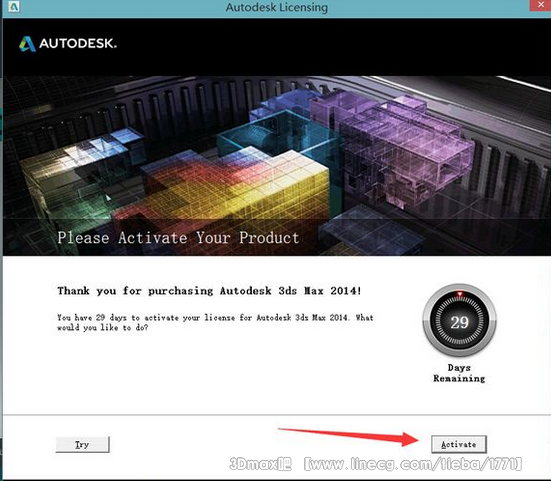Click the linecg.com watermark link text
This screenshot has height=481, width=551.
pyautogui.click(x=413, y=464)
